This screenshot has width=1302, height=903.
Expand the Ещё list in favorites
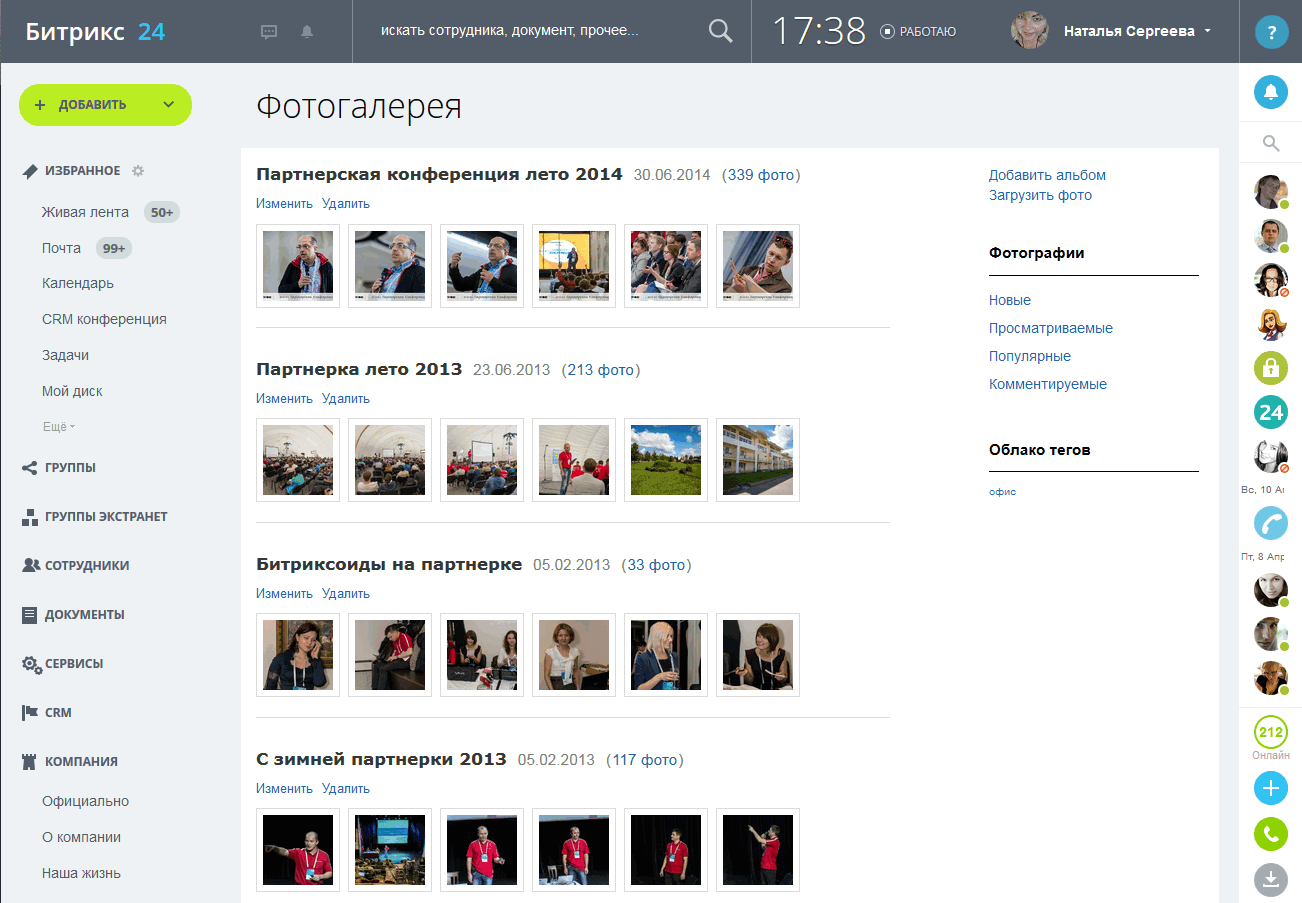[58, 427]
